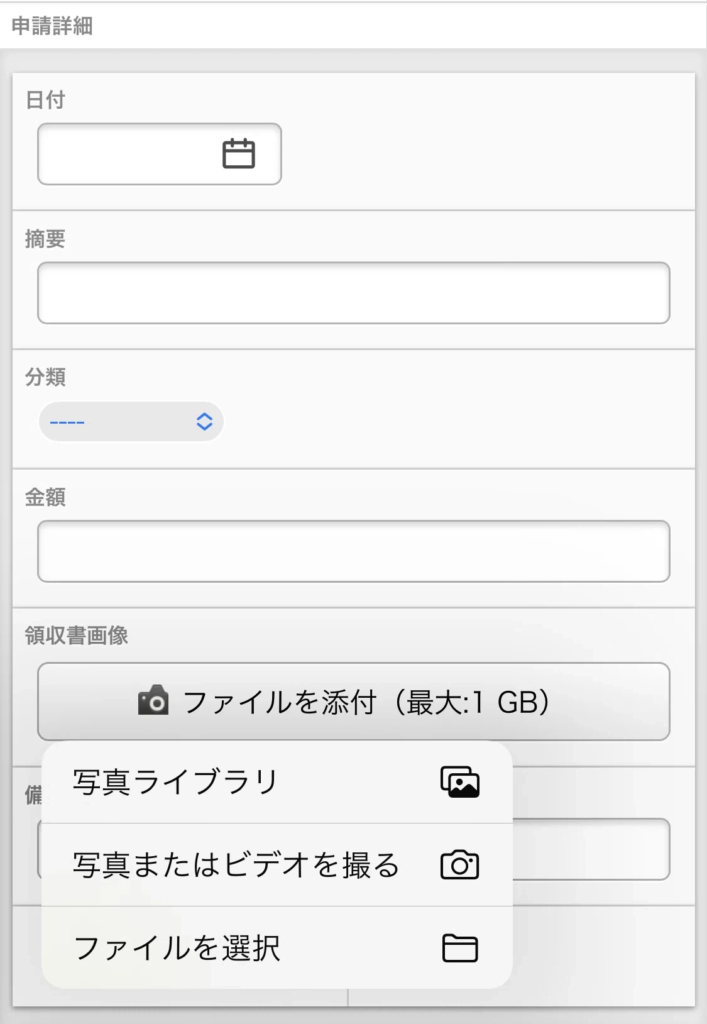The height and width of the screenshot is (1024, 707).
Task: Click inside the 摘要 summary text field
Action: click(352, 291)
